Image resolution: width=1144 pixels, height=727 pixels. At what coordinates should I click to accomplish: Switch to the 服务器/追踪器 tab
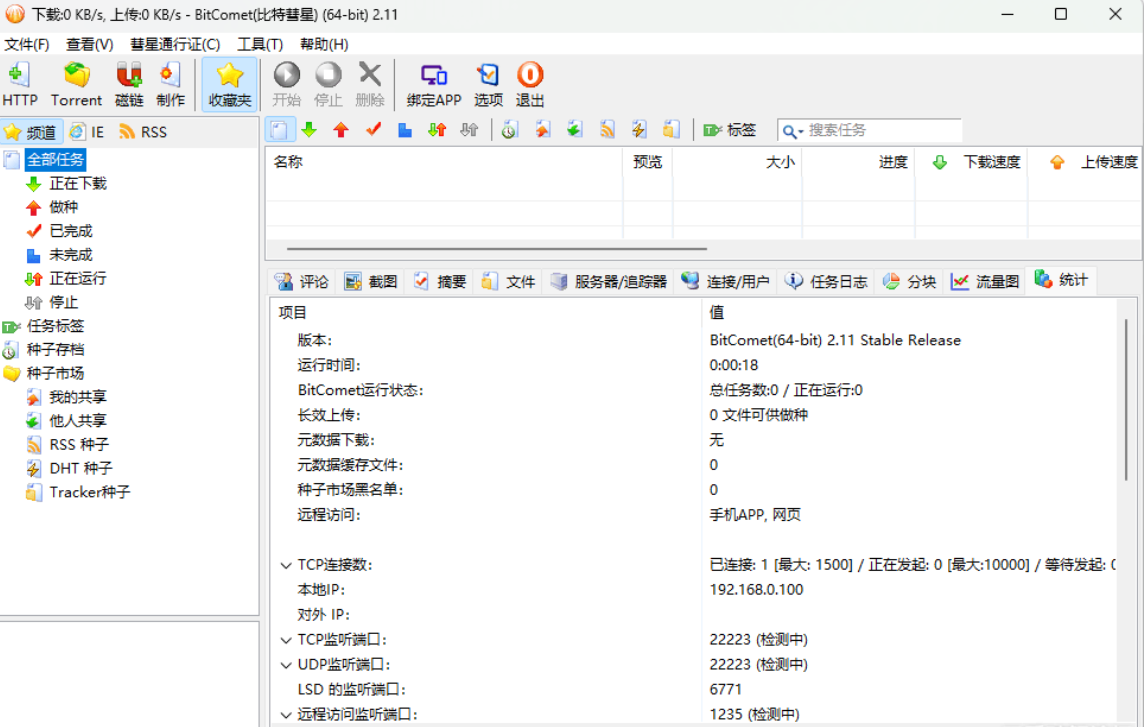coord(609,282)
